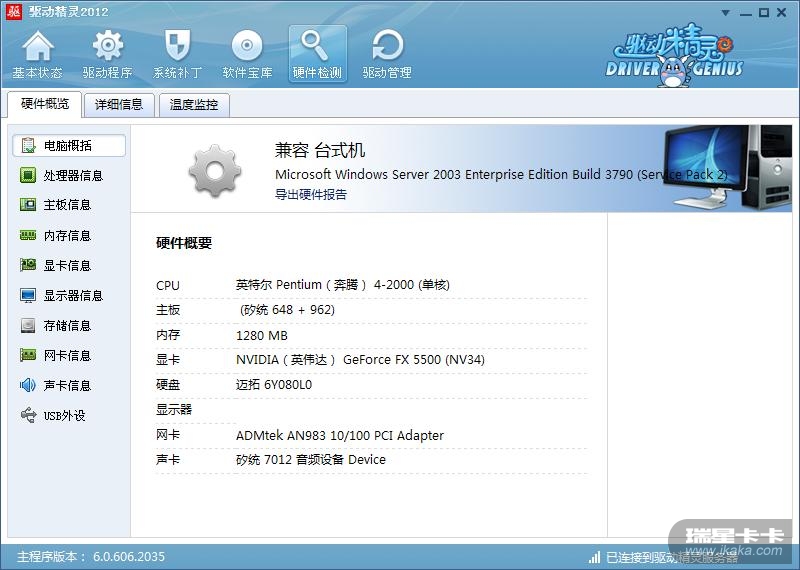Open 驱动管理 refresh icon

387,45
